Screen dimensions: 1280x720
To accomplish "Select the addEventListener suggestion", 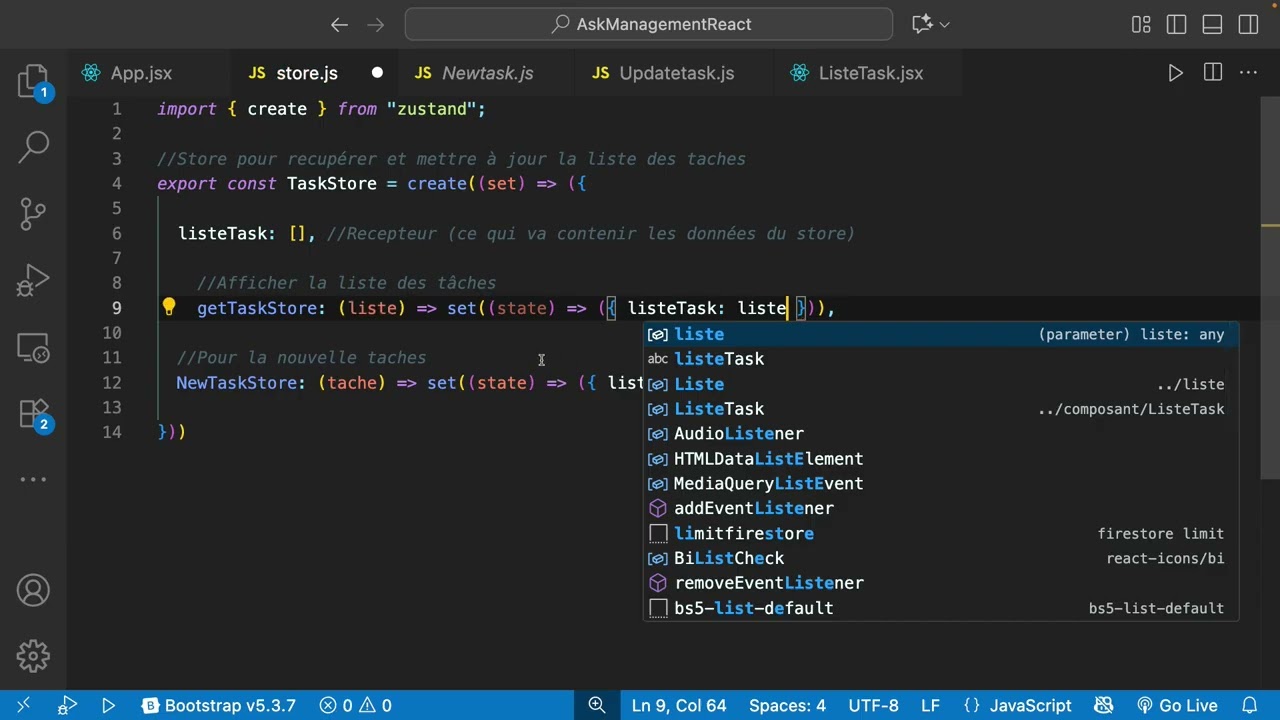I will [x=941, y=508].
